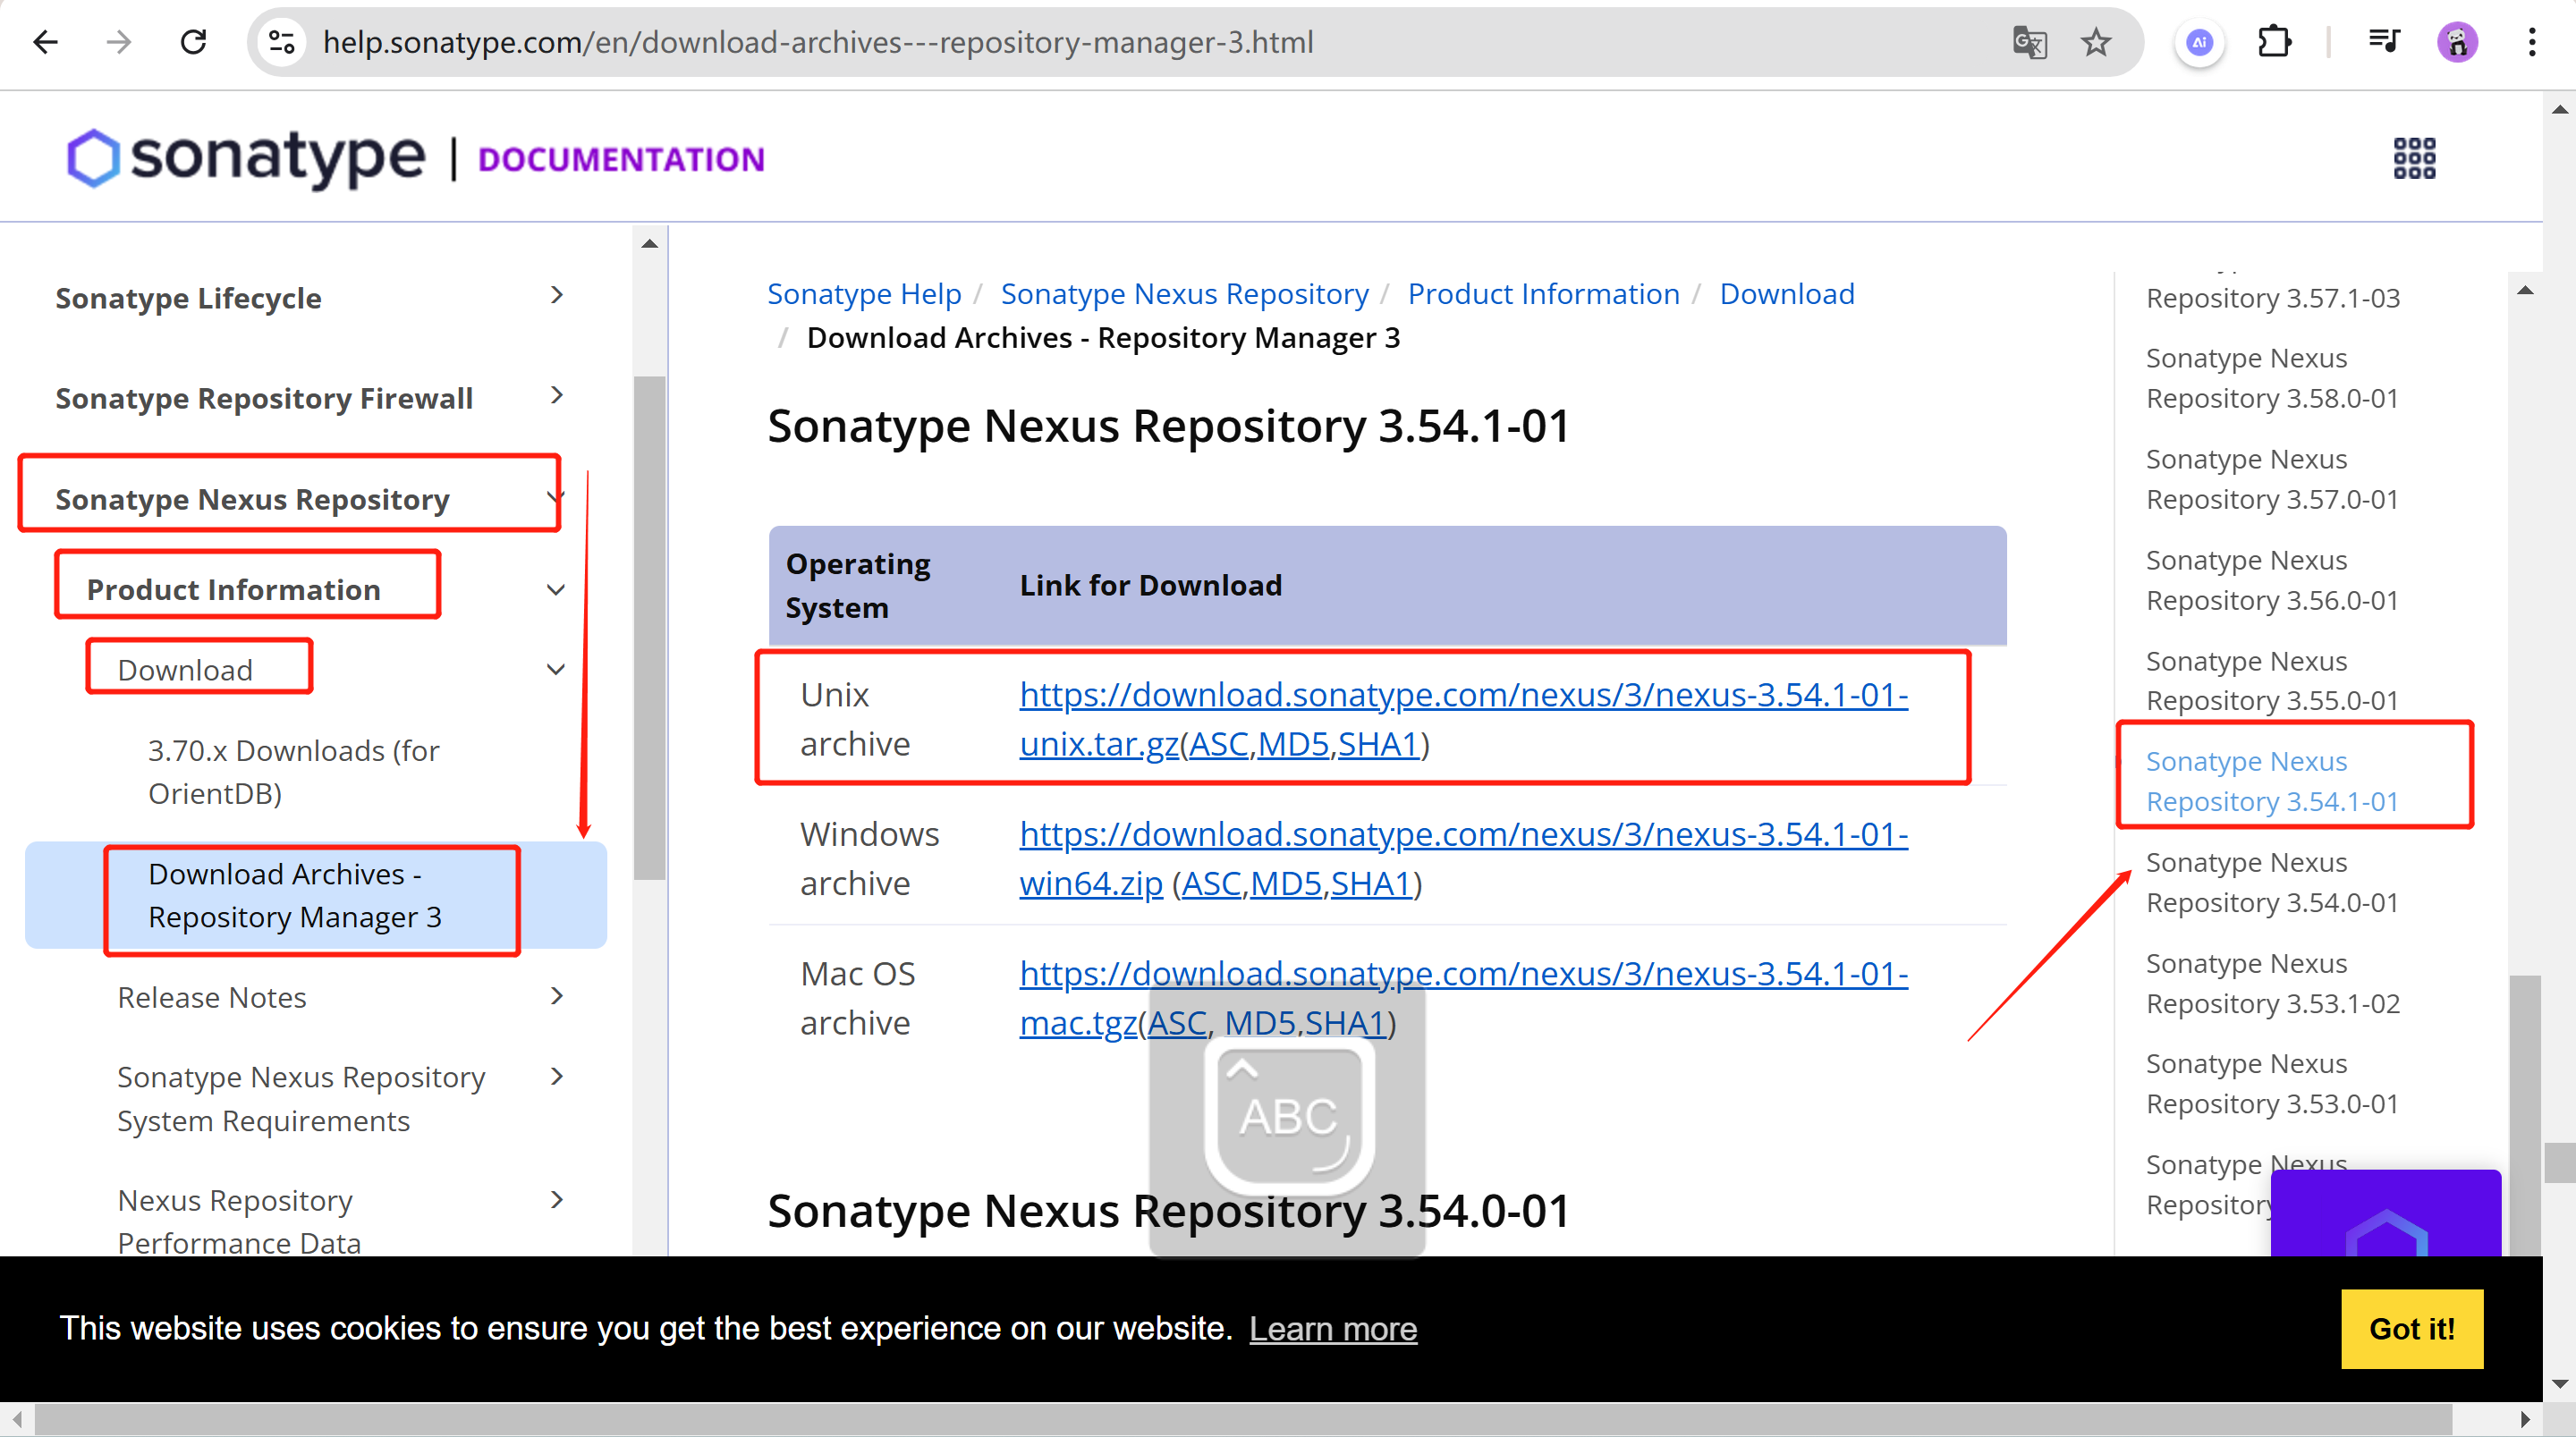
Task: Click left sidebar scrollbar thumb
Action: coord(650,628)
